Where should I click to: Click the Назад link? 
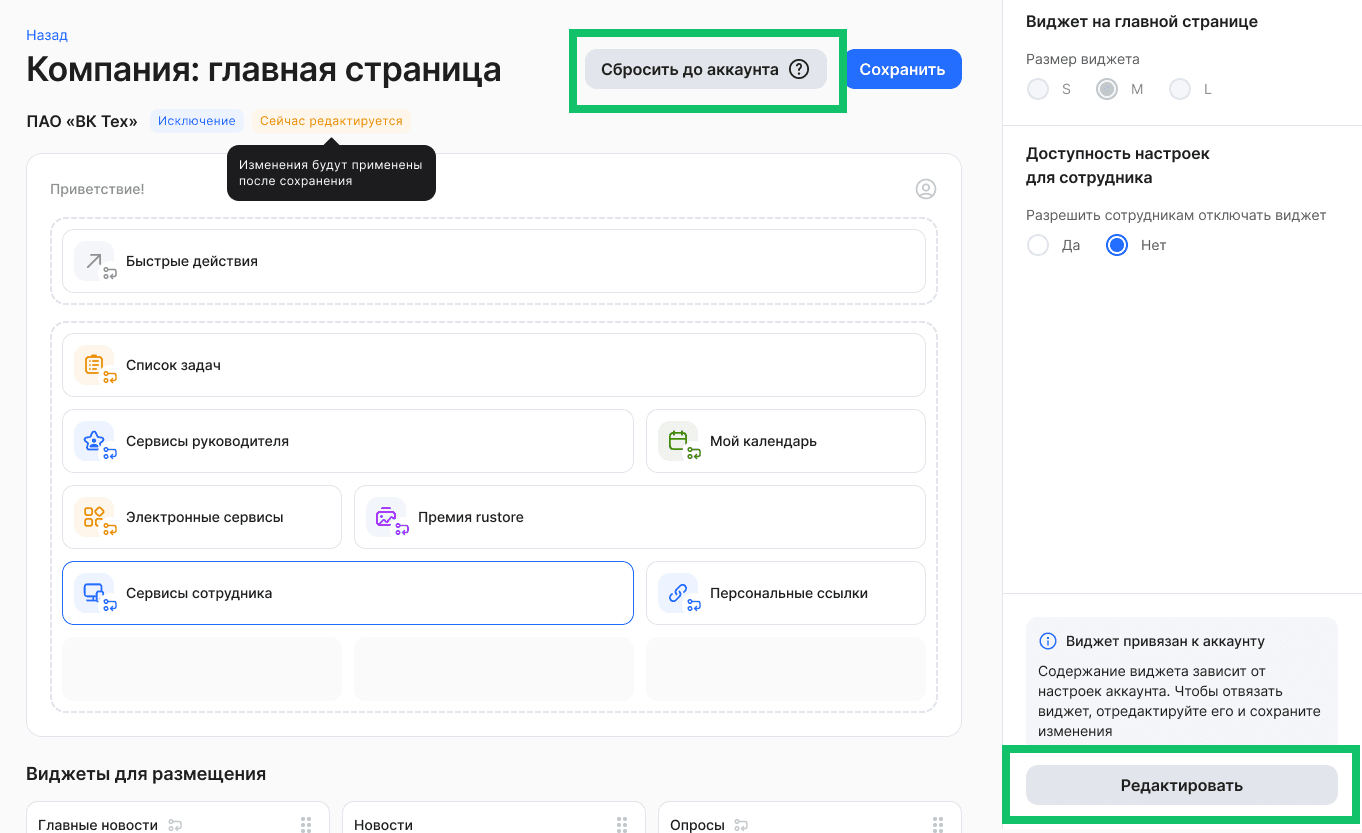(x=47, y=35)
